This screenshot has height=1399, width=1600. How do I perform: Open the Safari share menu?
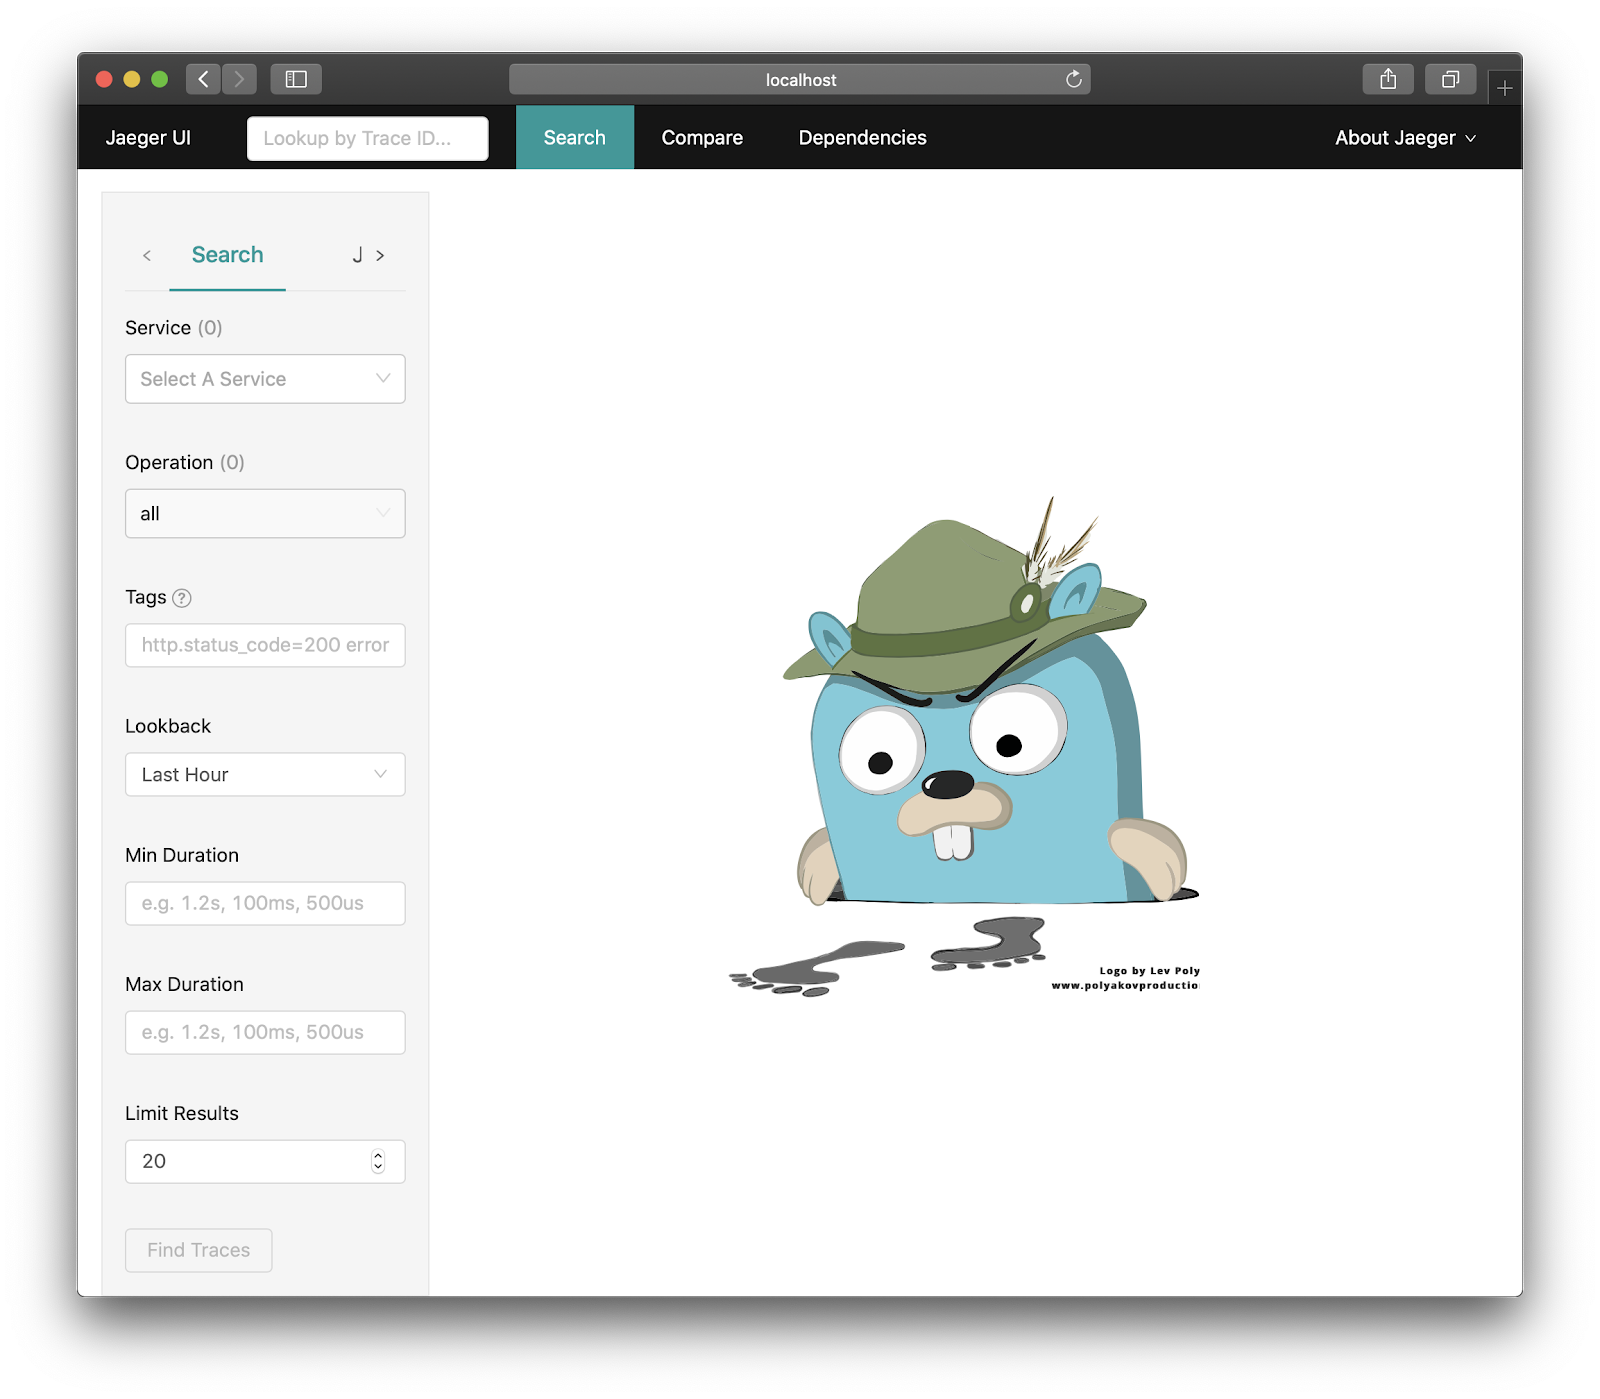point(1388,79)
